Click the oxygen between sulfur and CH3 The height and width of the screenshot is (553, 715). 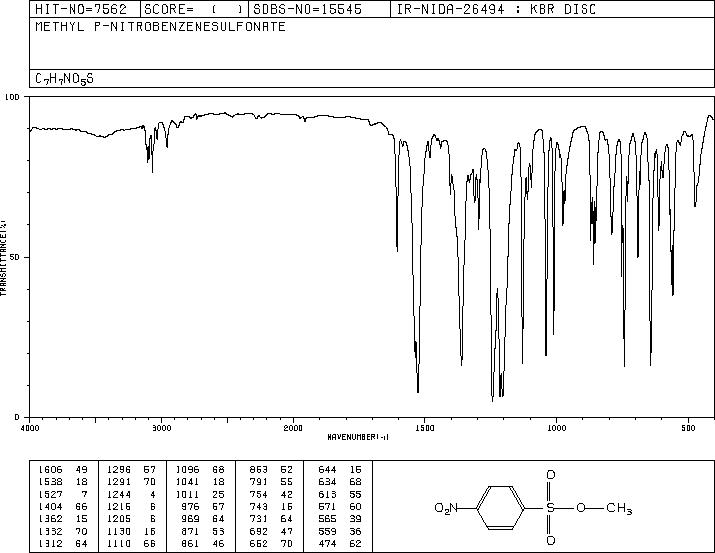pyautogui.click(x=580, y=508)
